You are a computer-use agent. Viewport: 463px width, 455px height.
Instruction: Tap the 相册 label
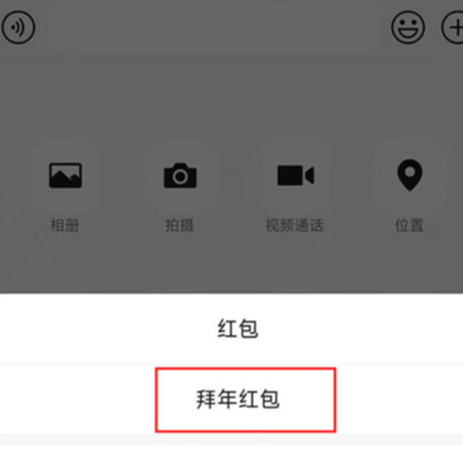(x=65, y=225)
